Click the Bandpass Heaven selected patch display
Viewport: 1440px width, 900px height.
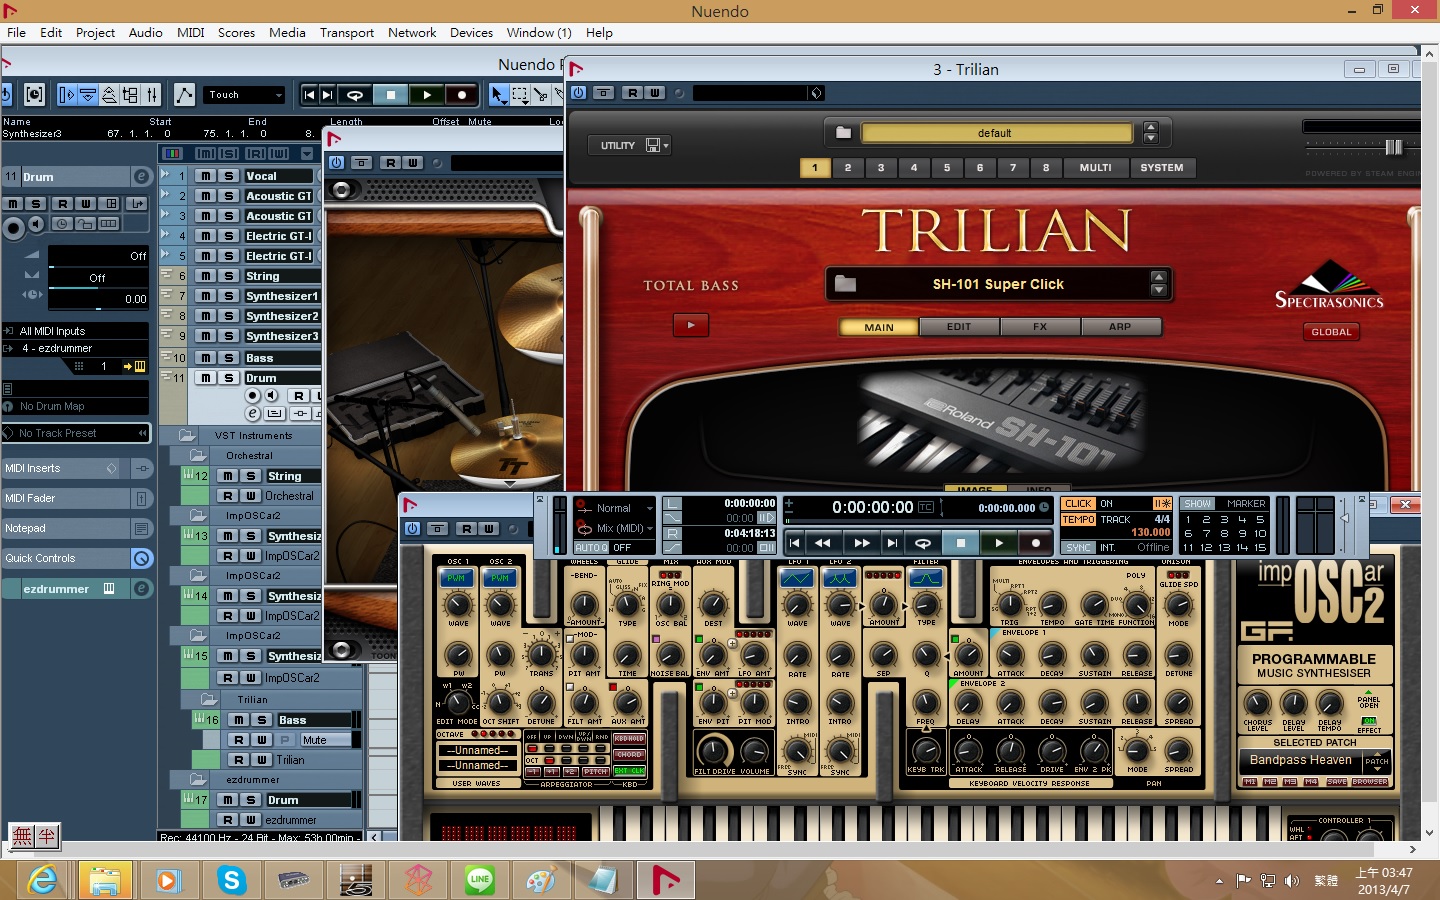pos(1301,760)
